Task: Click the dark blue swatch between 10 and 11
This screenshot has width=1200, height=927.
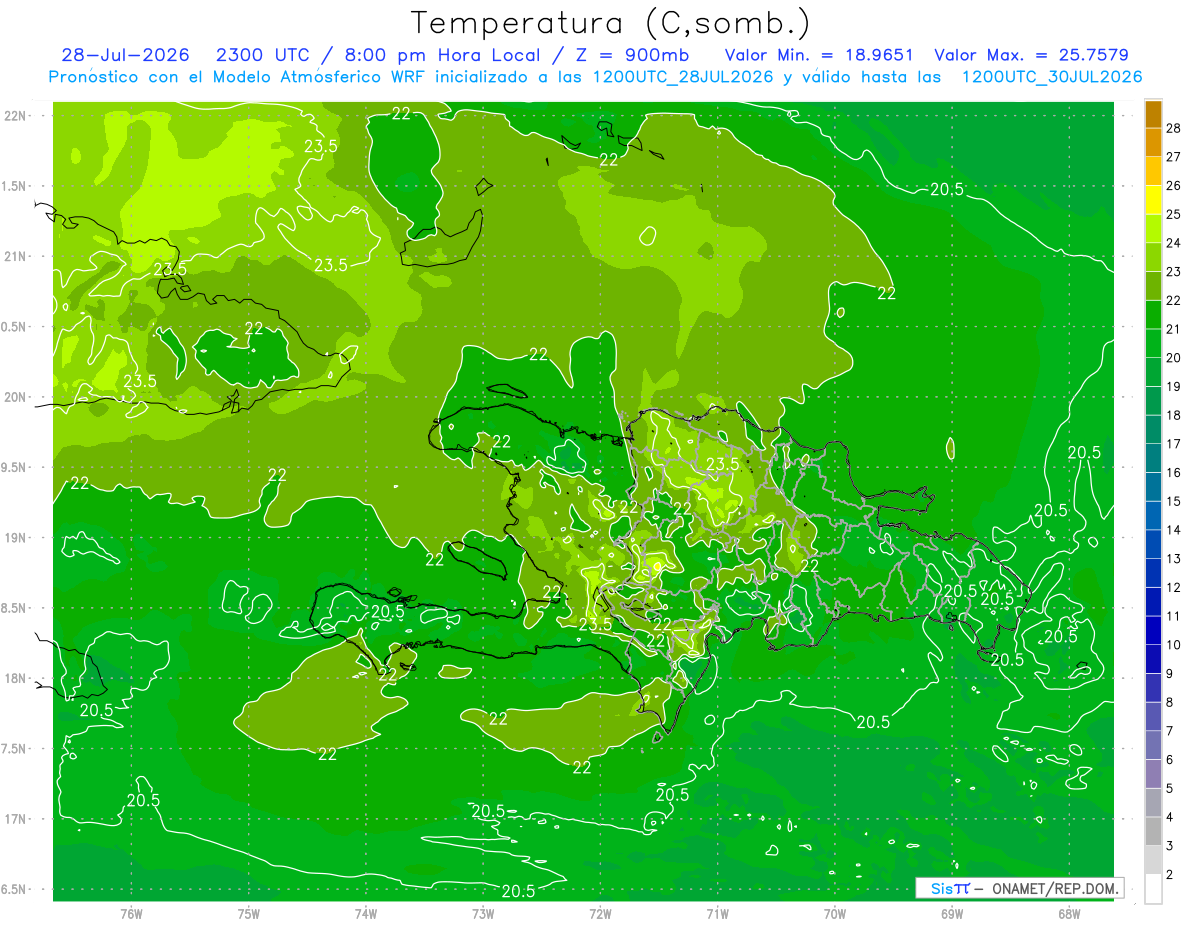Action: [1153, 631]
